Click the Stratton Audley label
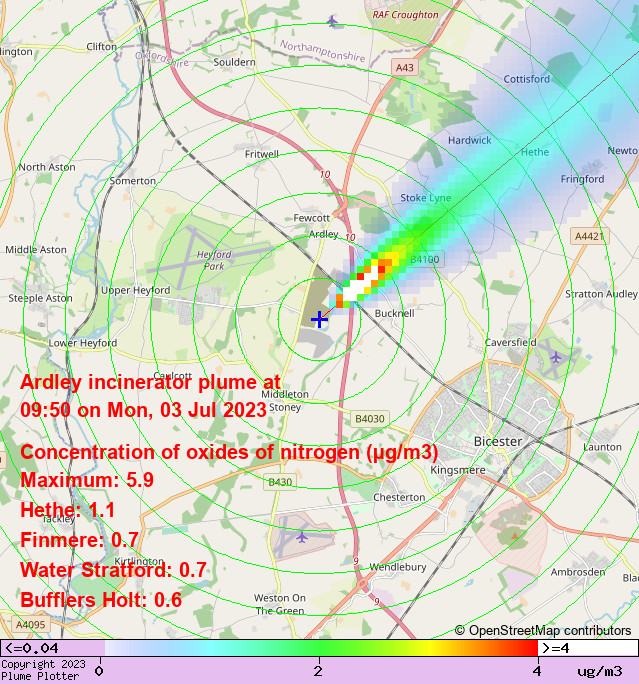Viewport: 639px width, 684px height. (x=601, y=294)
